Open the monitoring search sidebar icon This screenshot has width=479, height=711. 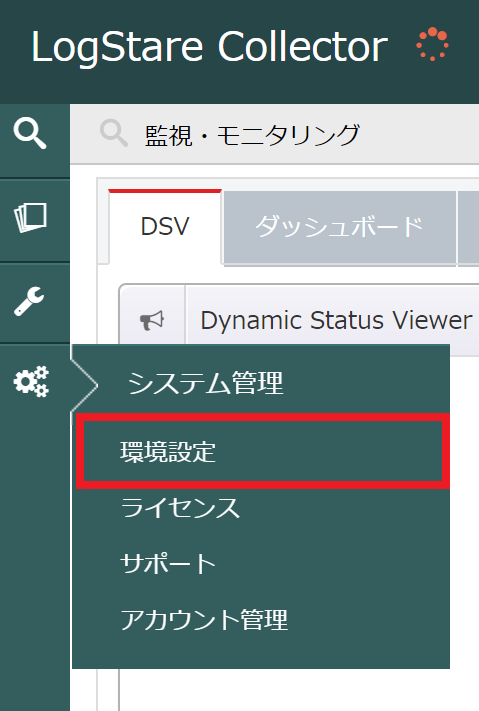click(30, 134)
